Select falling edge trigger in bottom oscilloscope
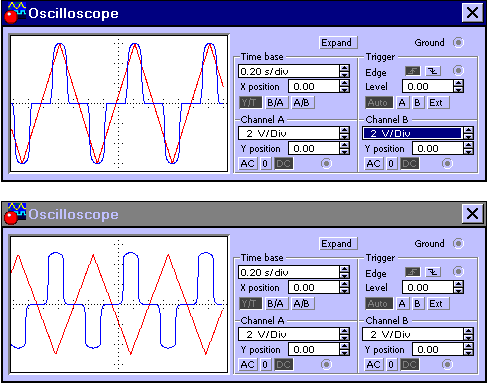Image resolution: width=489 pixels, height=385 pixels. 433,272
